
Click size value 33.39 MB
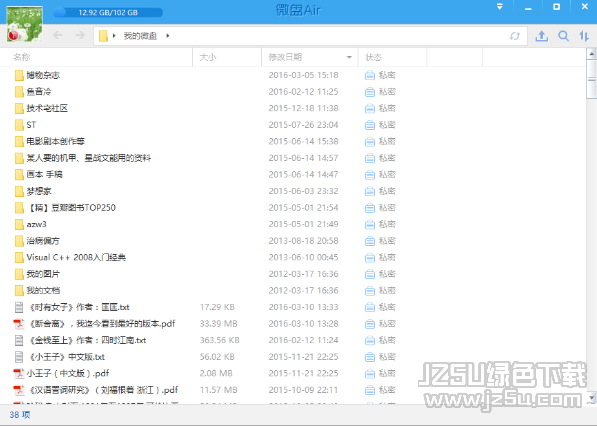pyautogui.click(x=219, y=324)
